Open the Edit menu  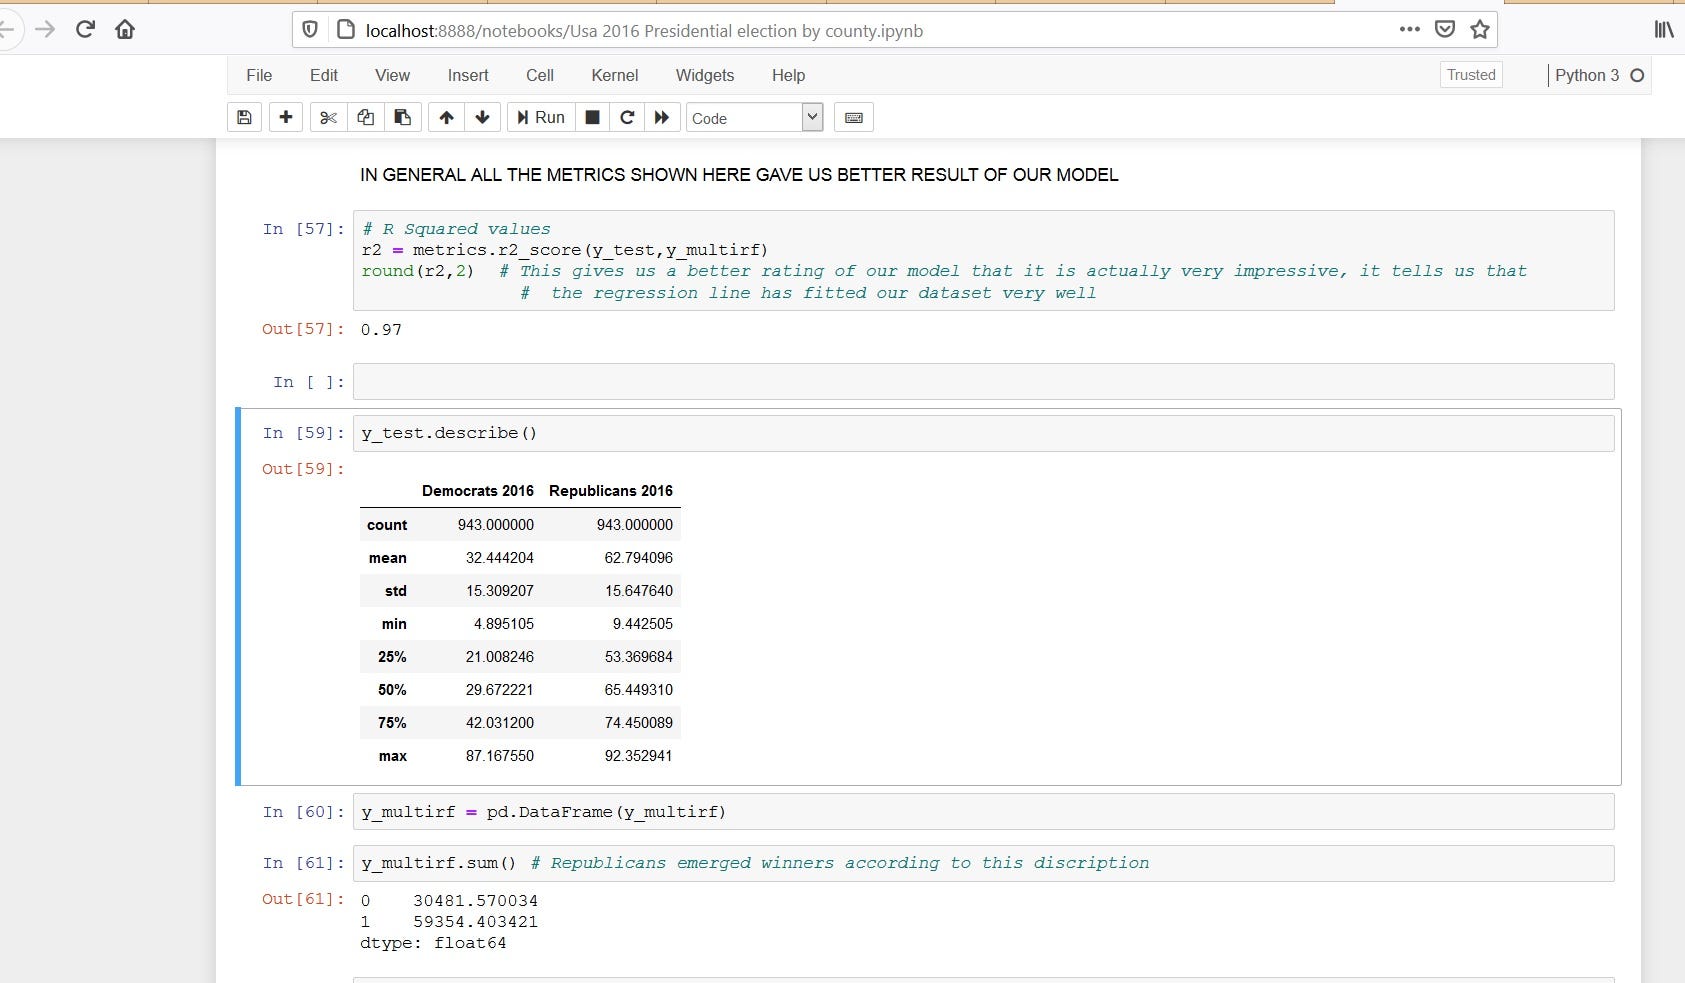[324, 75]
